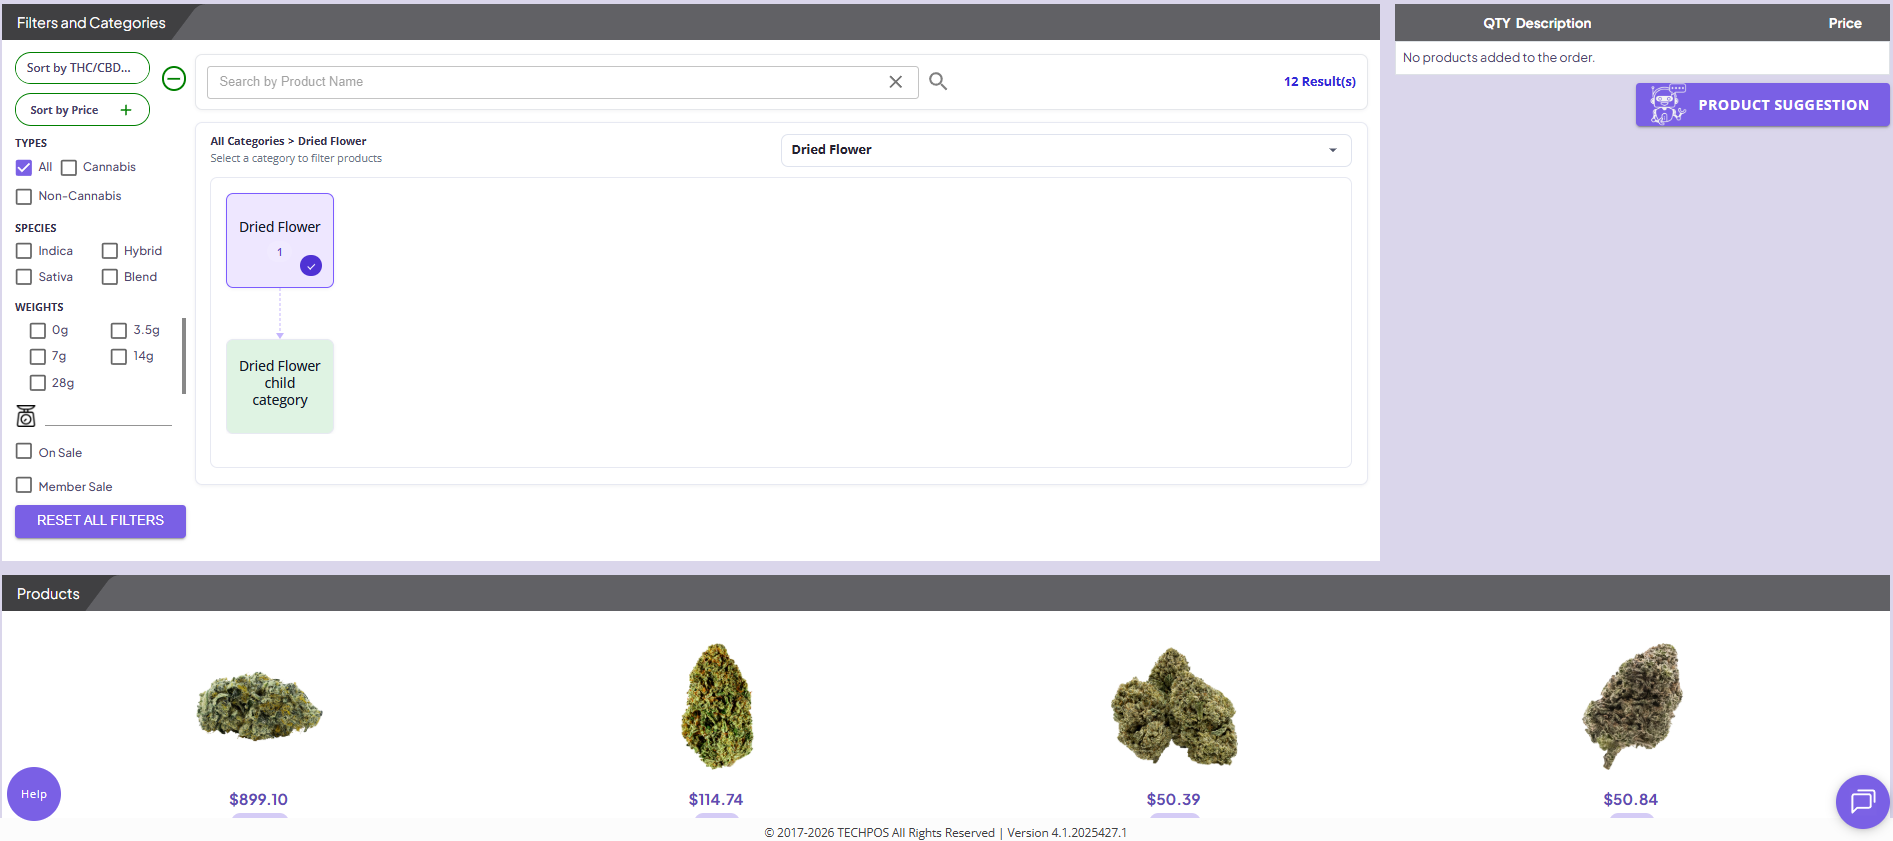
Task: Click the plus icon on Sort by Price
Action: (x=126, y=110)
